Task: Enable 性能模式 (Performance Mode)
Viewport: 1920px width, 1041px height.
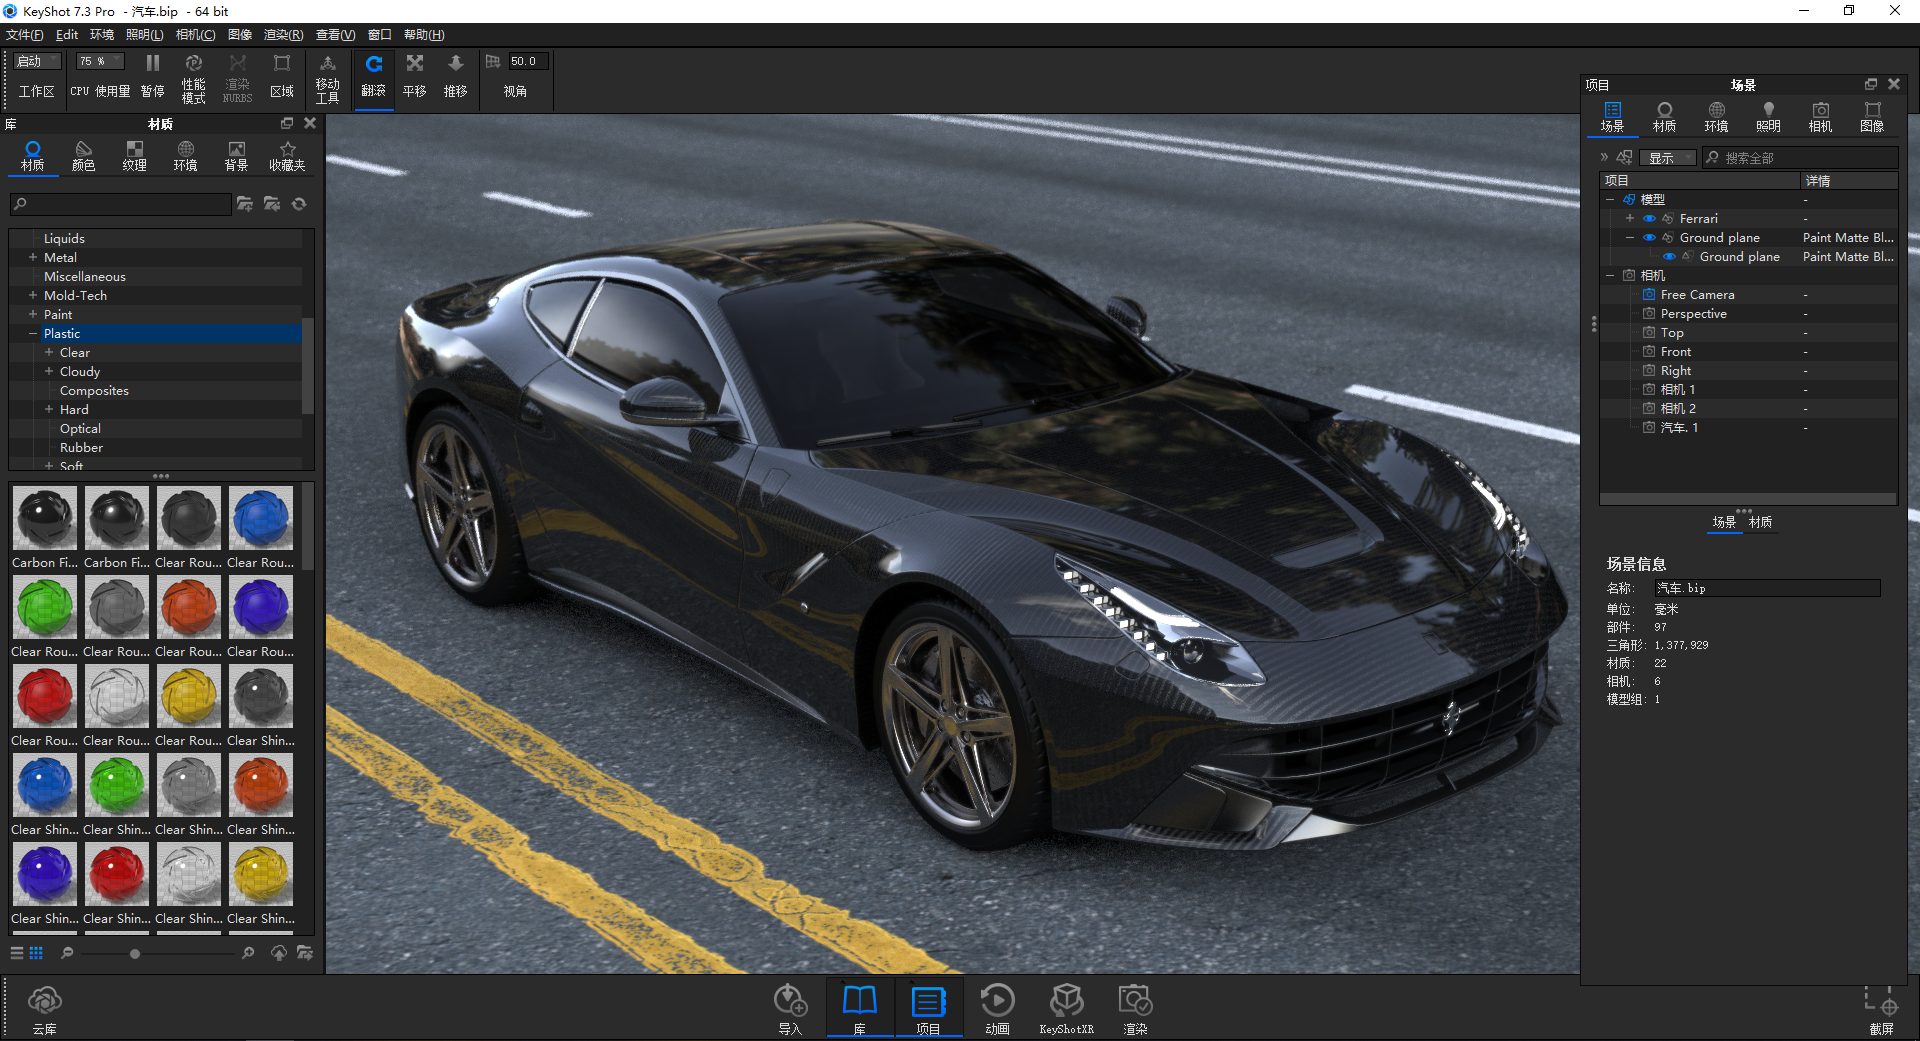Action: [x=193, y=75]
